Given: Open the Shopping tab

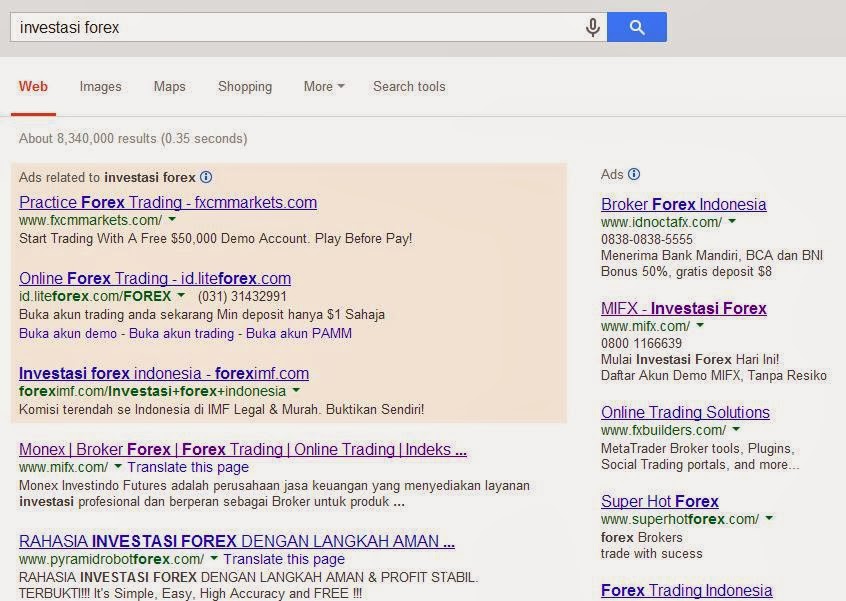Looking at the screenshot, I should pos(245,86).
